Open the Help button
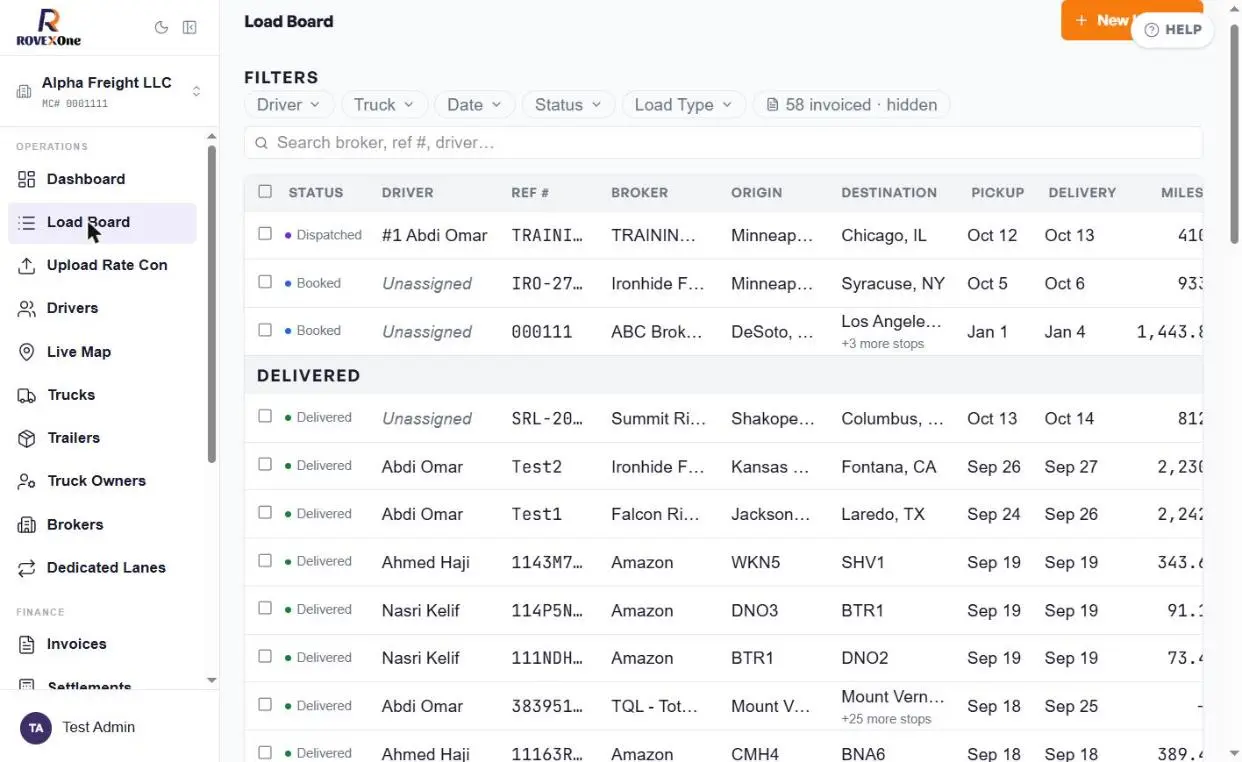The width and height of the screenshot is (1242, 762). 1172,30
